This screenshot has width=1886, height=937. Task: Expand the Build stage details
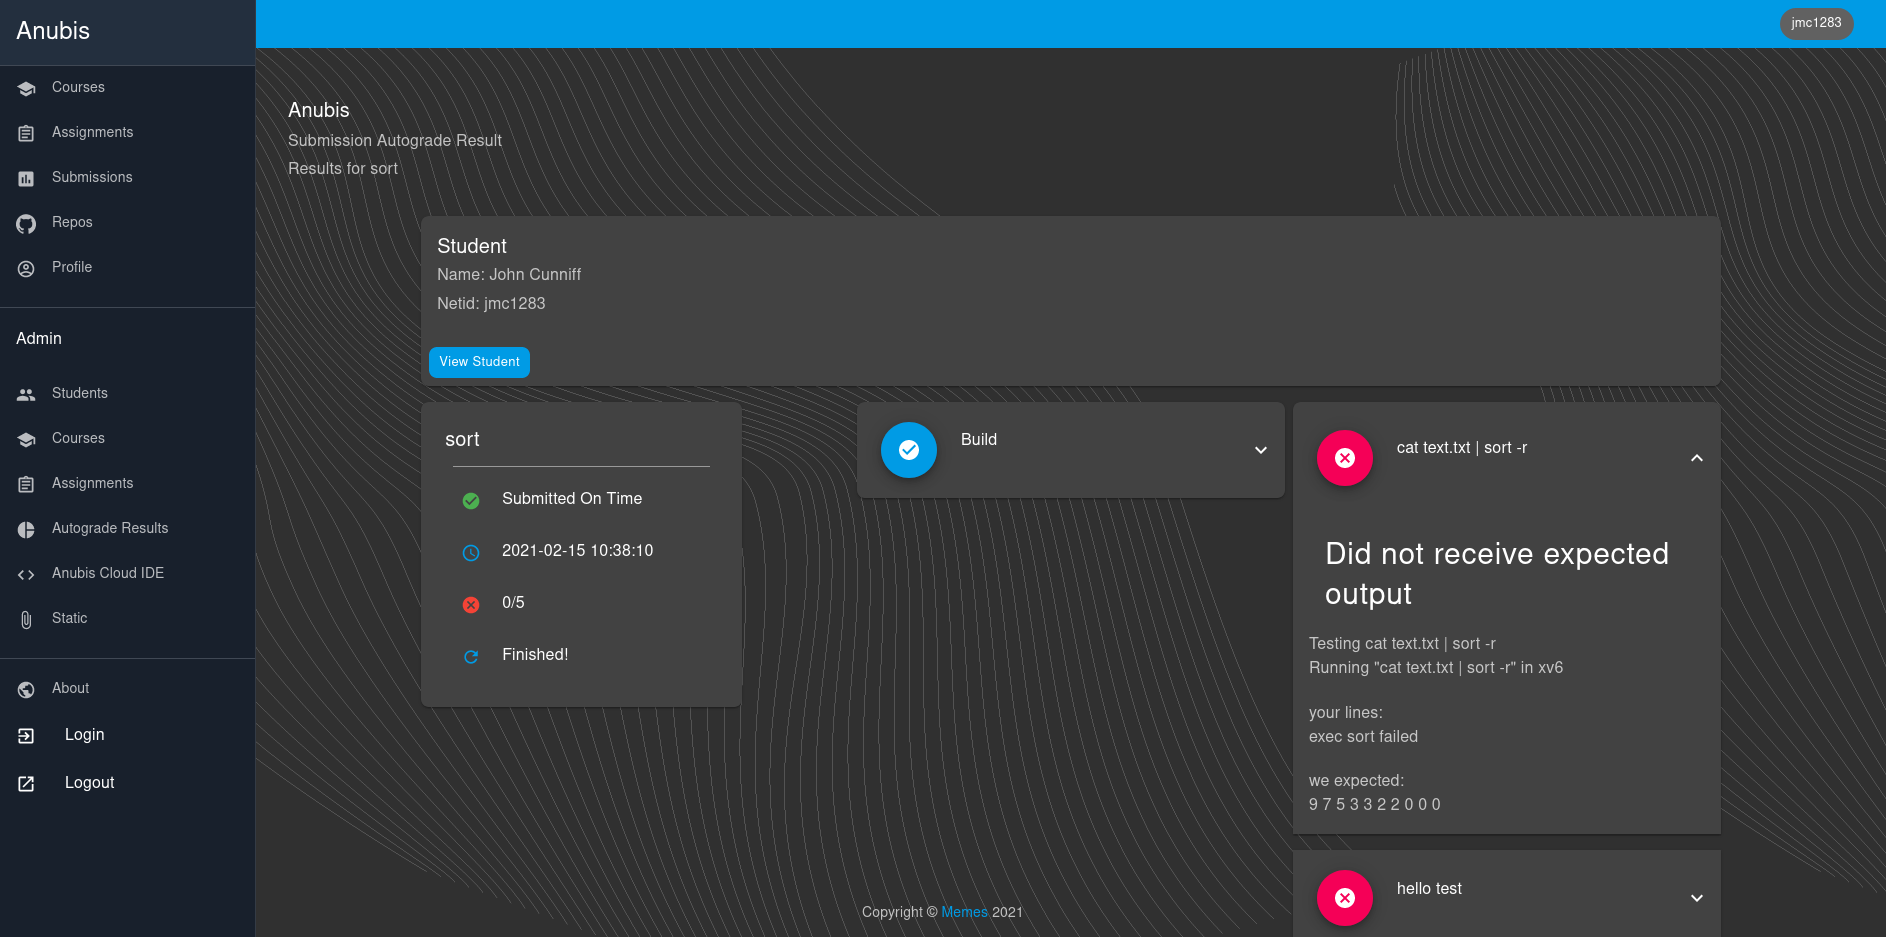1259,450
